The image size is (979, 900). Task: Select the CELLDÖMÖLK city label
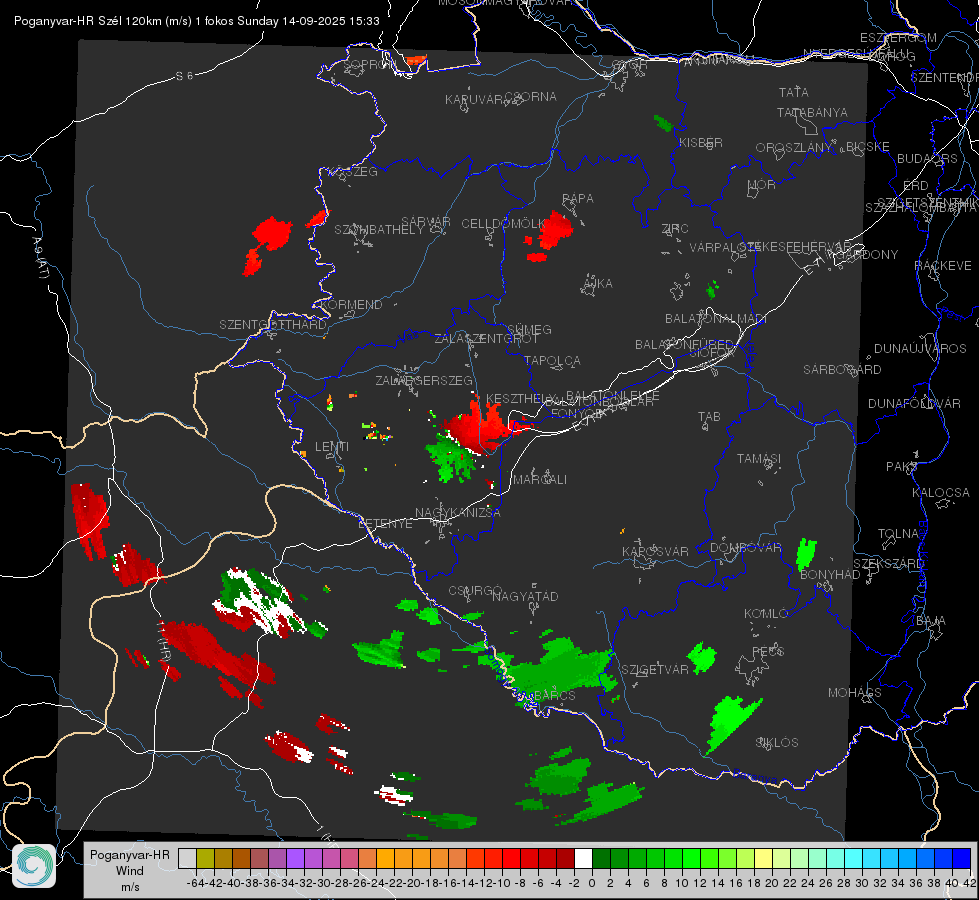click(503, 224)
